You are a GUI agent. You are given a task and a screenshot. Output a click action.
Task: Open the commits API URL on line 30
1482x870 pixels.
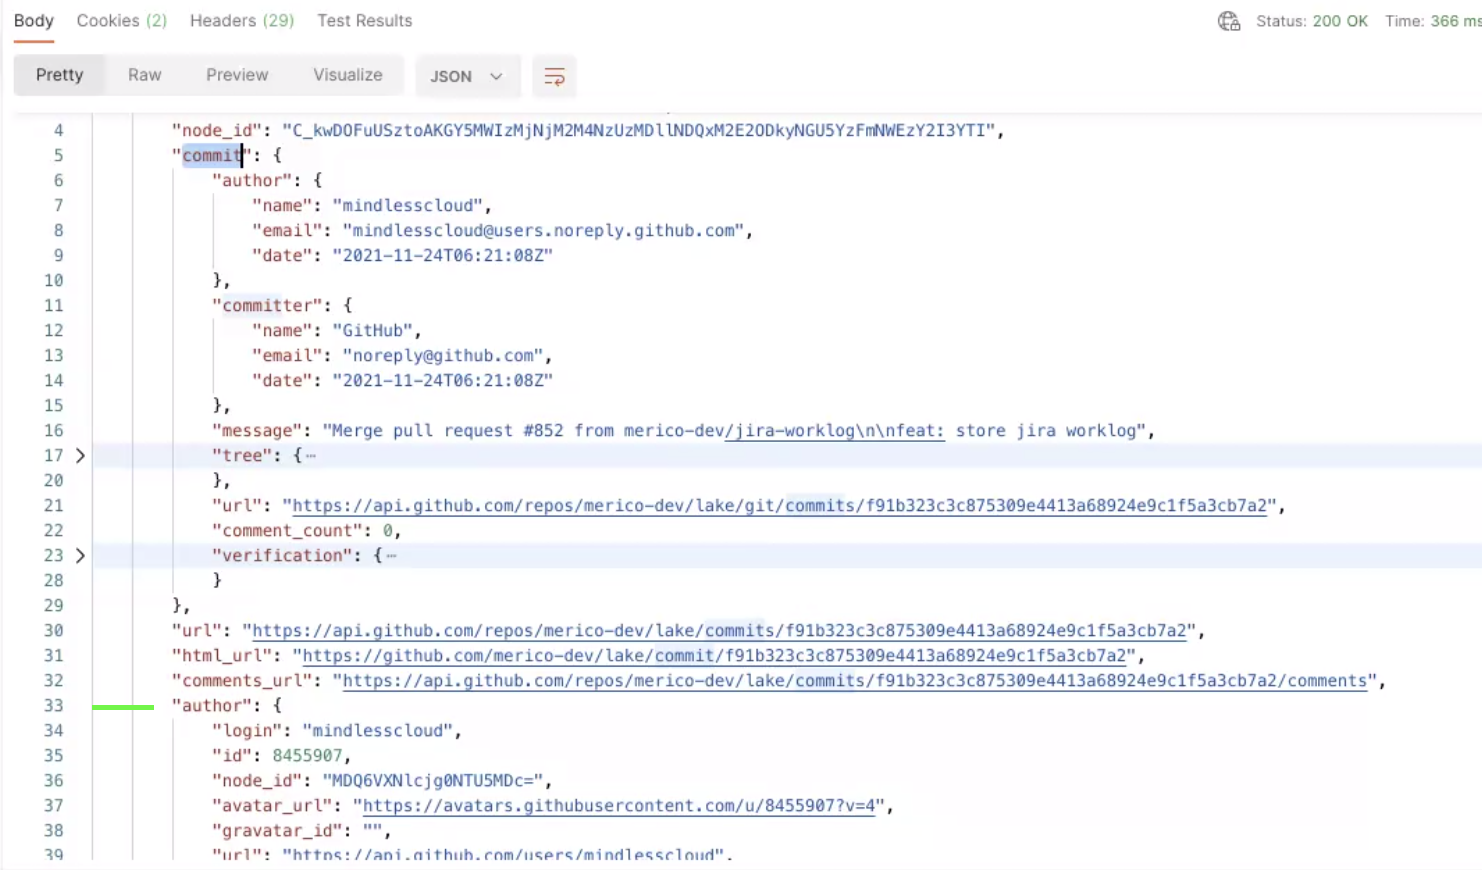(719, 631)
